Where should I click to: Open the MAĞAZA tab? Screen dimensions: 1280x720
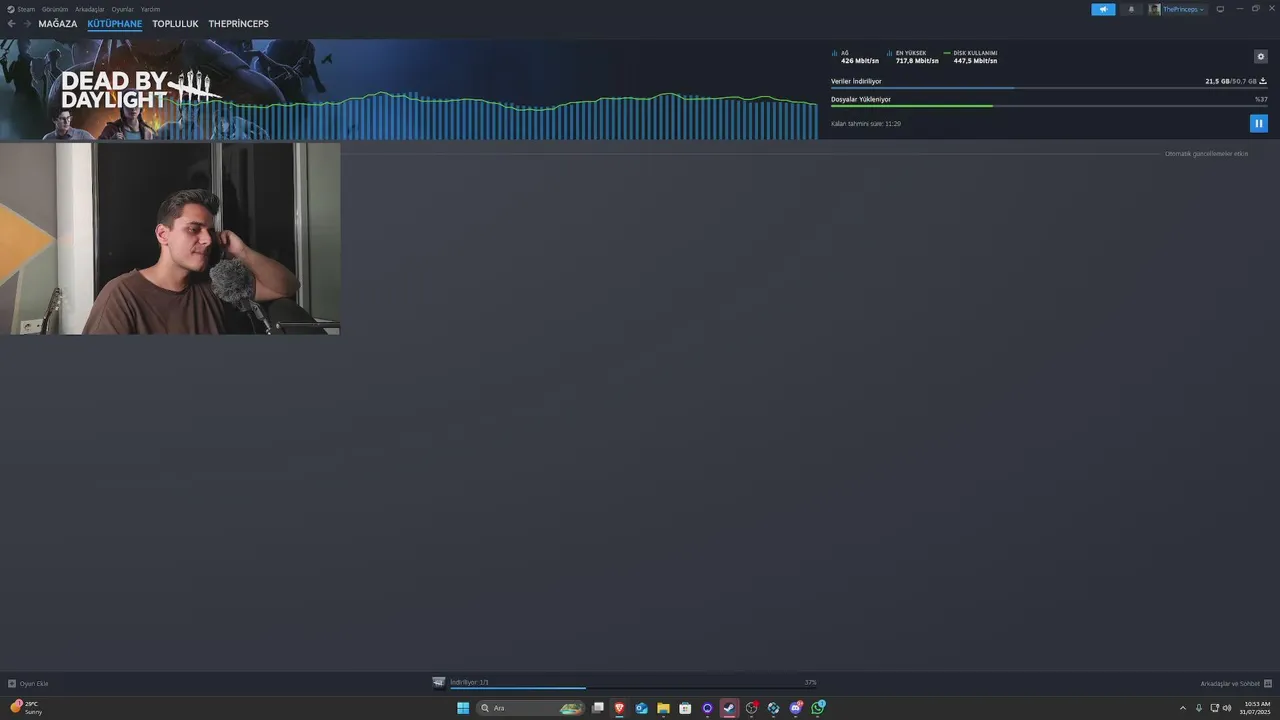[x=58, y=24]
